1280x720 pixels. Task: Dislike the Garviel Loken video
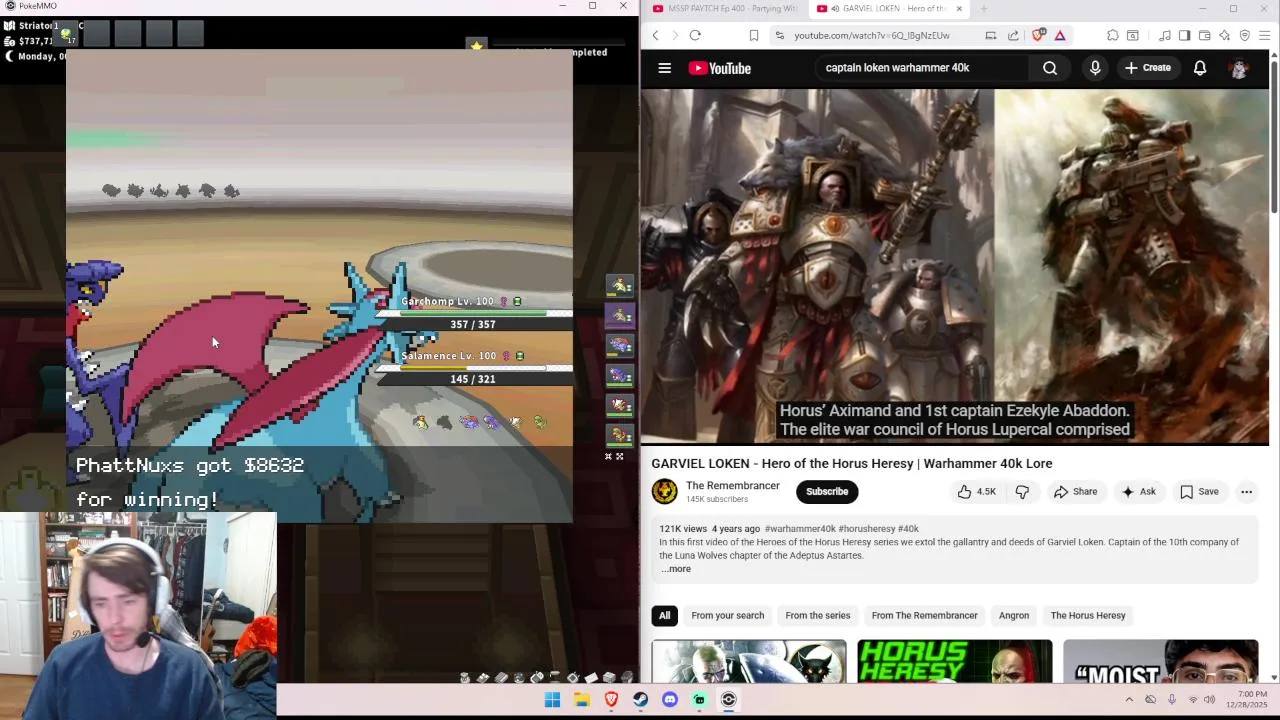click(x=1022, y=491)
